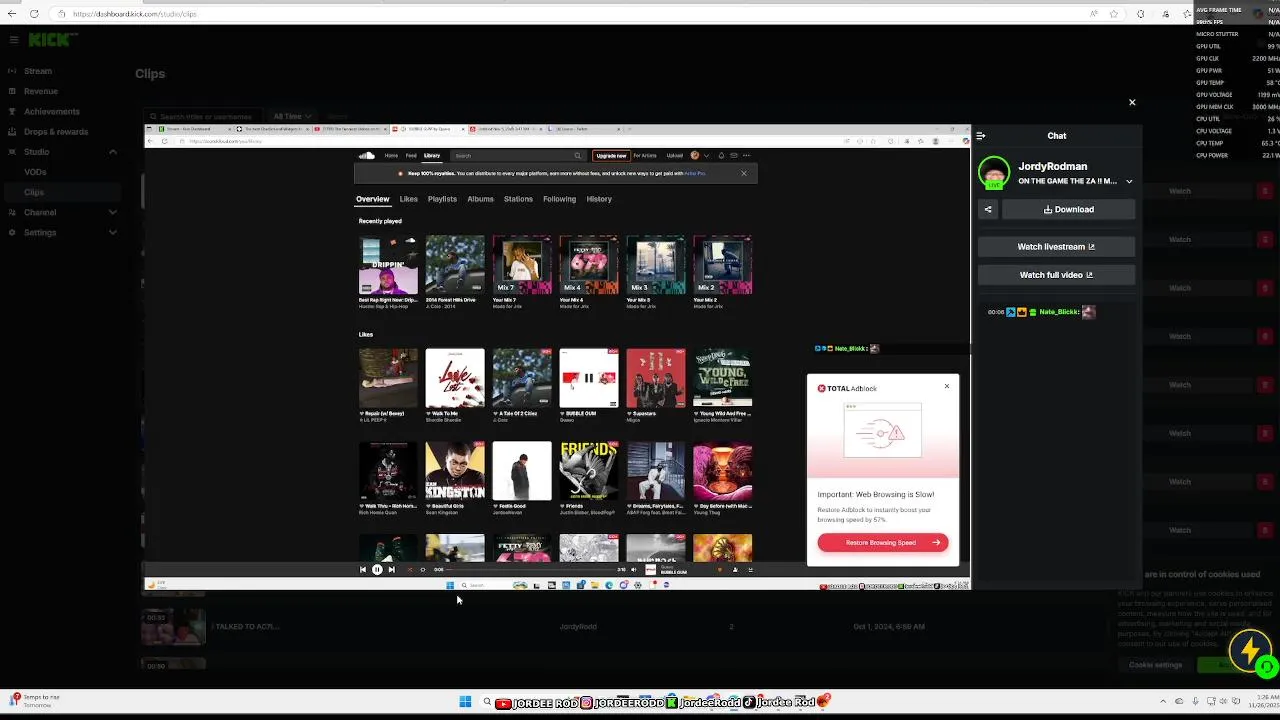Click the Windows Start button on taskbar
Screen dimensions: 1280x720
465,703
